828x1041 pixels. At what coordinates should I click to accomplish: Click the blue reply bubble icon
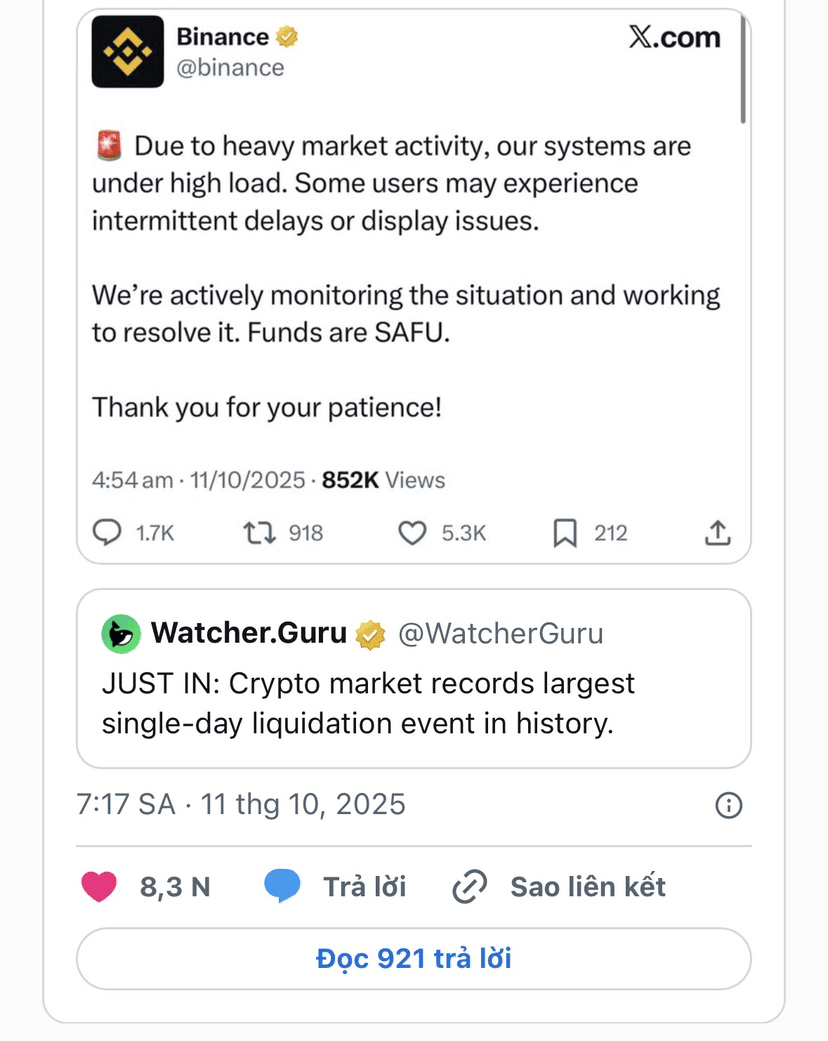[x=283, y=886]
